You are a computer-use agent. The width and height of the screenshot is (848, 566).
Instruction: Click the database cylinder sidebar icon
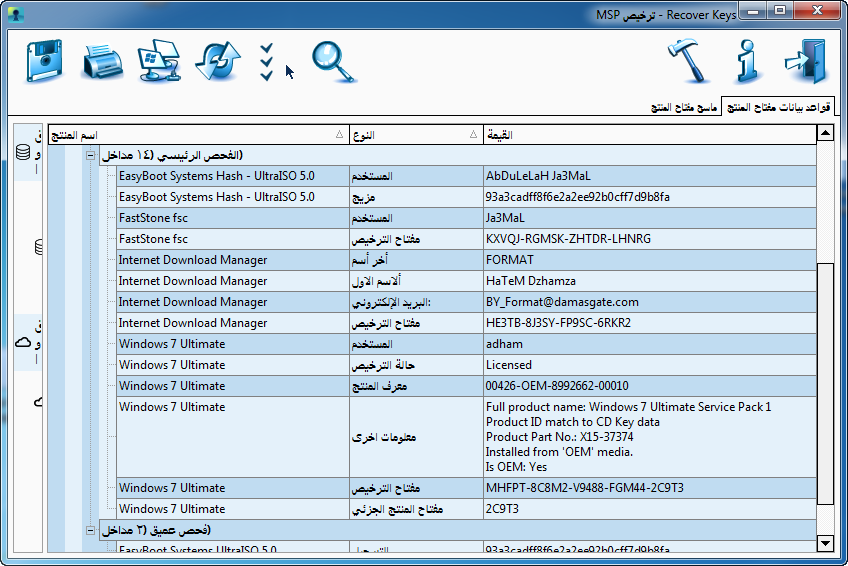pos(23,152)
